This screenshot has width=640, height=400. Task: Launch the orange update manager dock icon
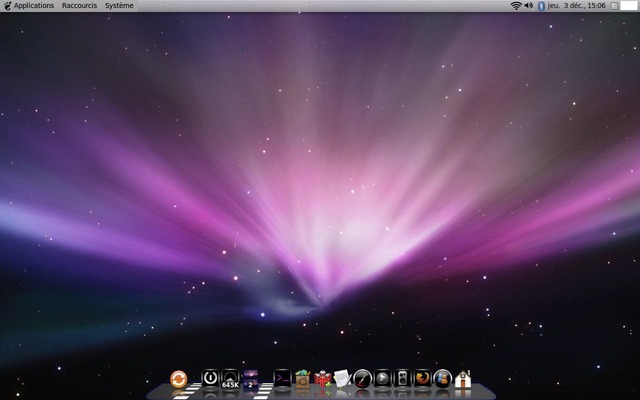click(x=179, y=378)
